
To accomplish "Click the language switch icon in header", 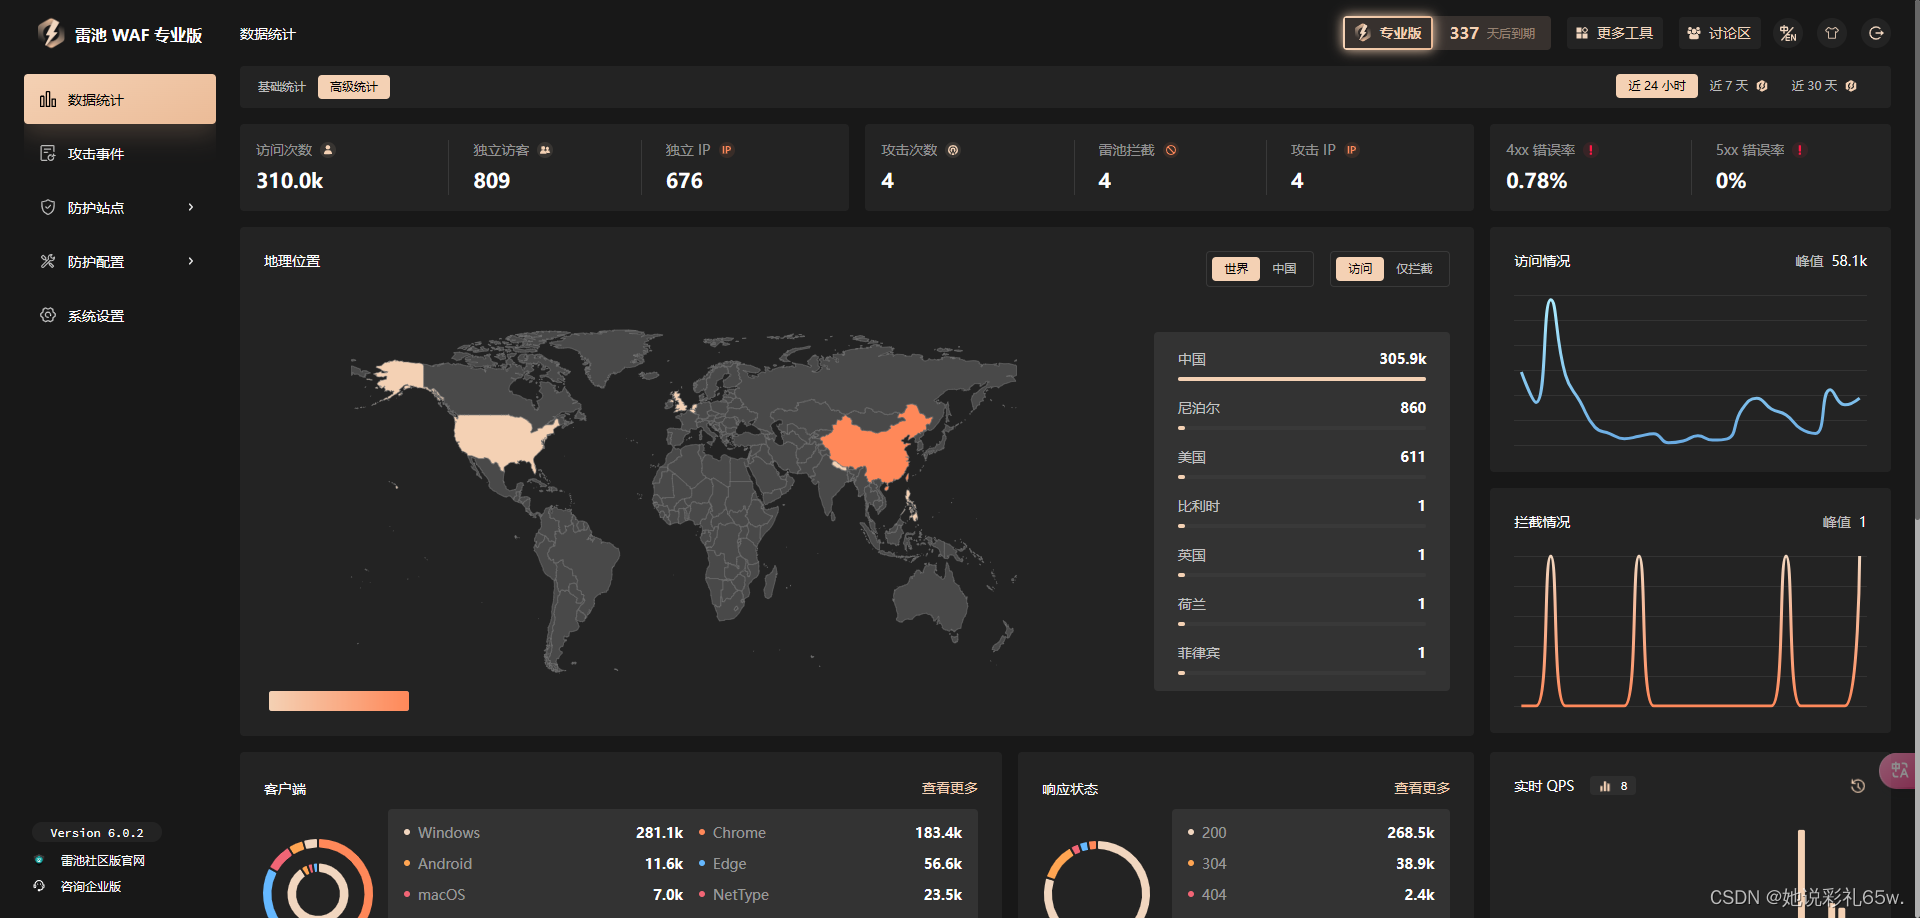I will [x=1788, y=33].
